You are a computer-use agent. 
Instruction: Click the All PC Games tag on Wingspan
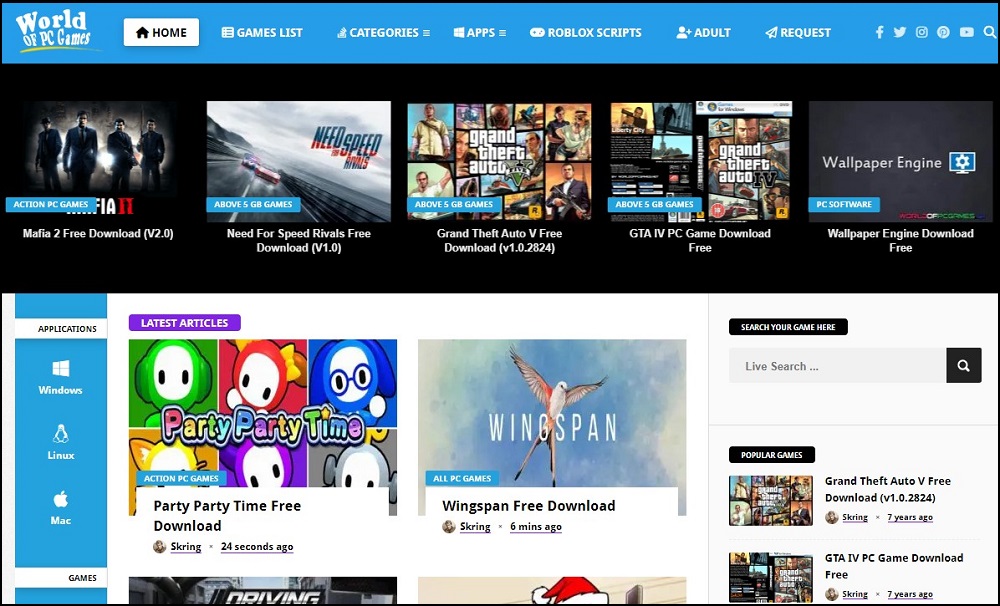pyautogui.click(x=462, y=478)
